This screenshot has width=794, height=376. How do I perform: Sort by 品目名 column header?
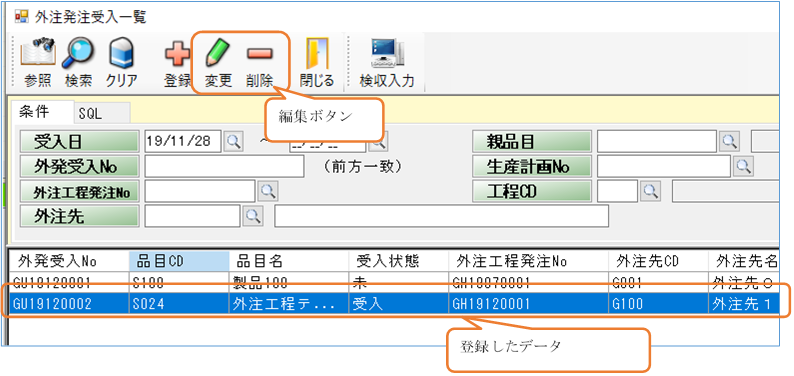[x=289, y=261]
